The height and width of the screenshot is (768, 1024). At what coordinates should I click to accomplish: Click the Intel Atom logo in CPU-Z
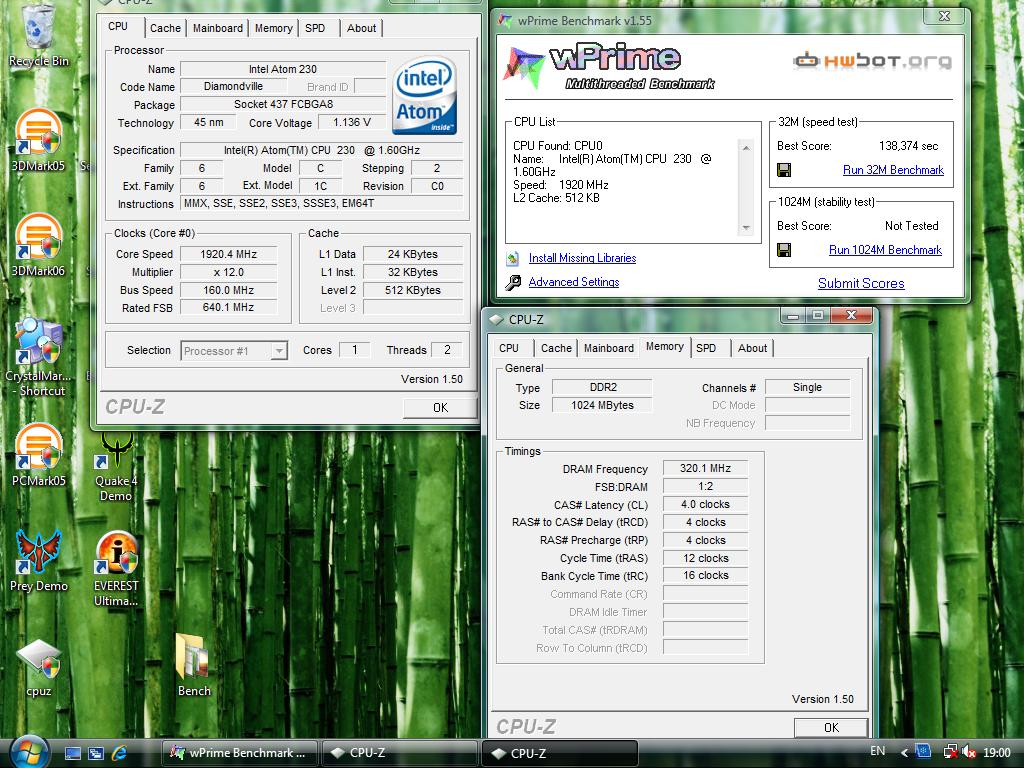425,96
